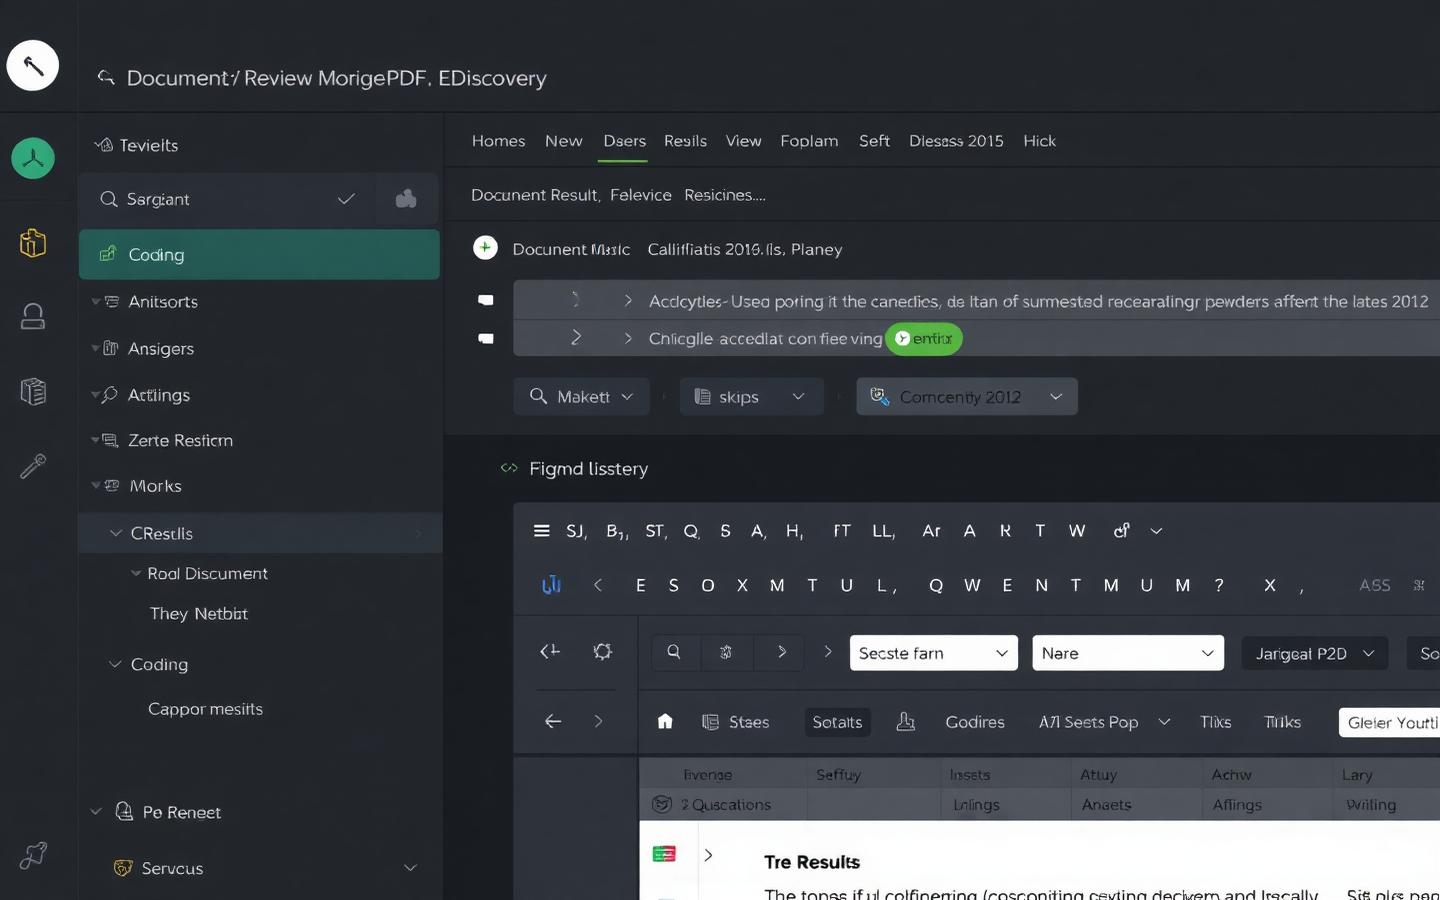Collapse the CRestlls tree node

tap(116, 533)
